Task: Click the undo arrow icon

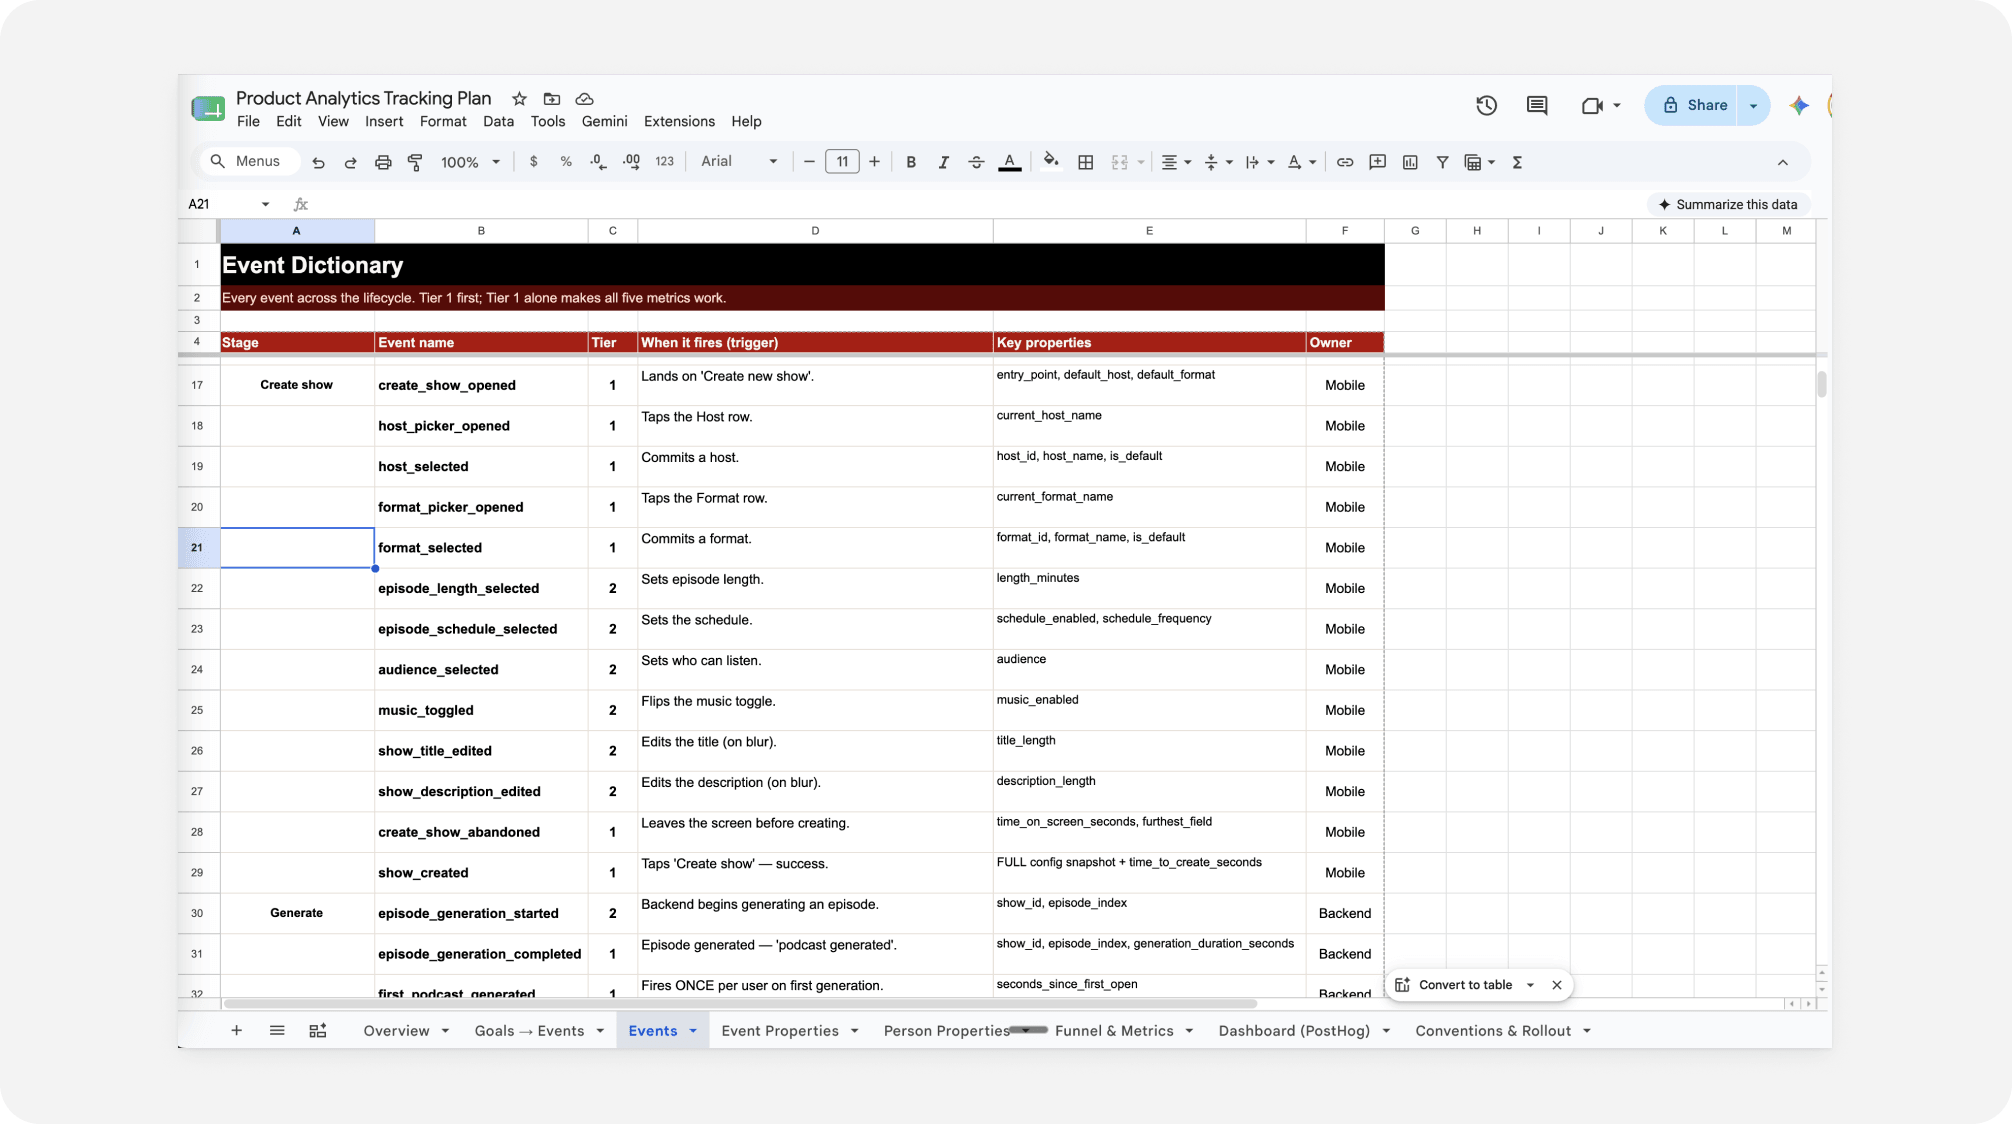Action: 318,162
